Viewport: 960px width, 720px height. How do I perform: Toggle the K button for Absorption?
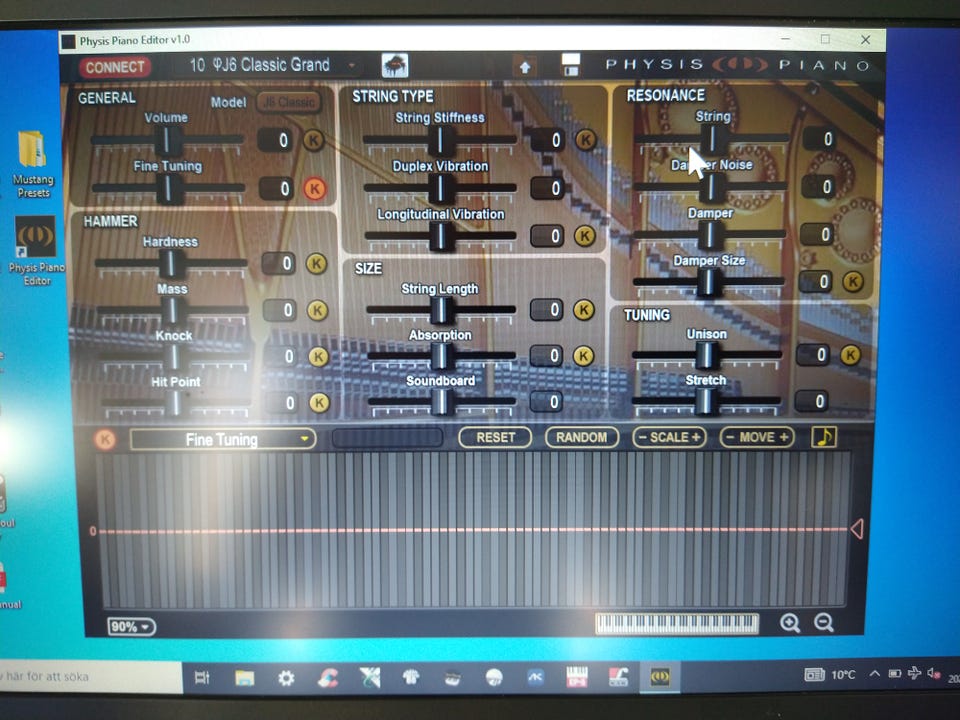583,356
